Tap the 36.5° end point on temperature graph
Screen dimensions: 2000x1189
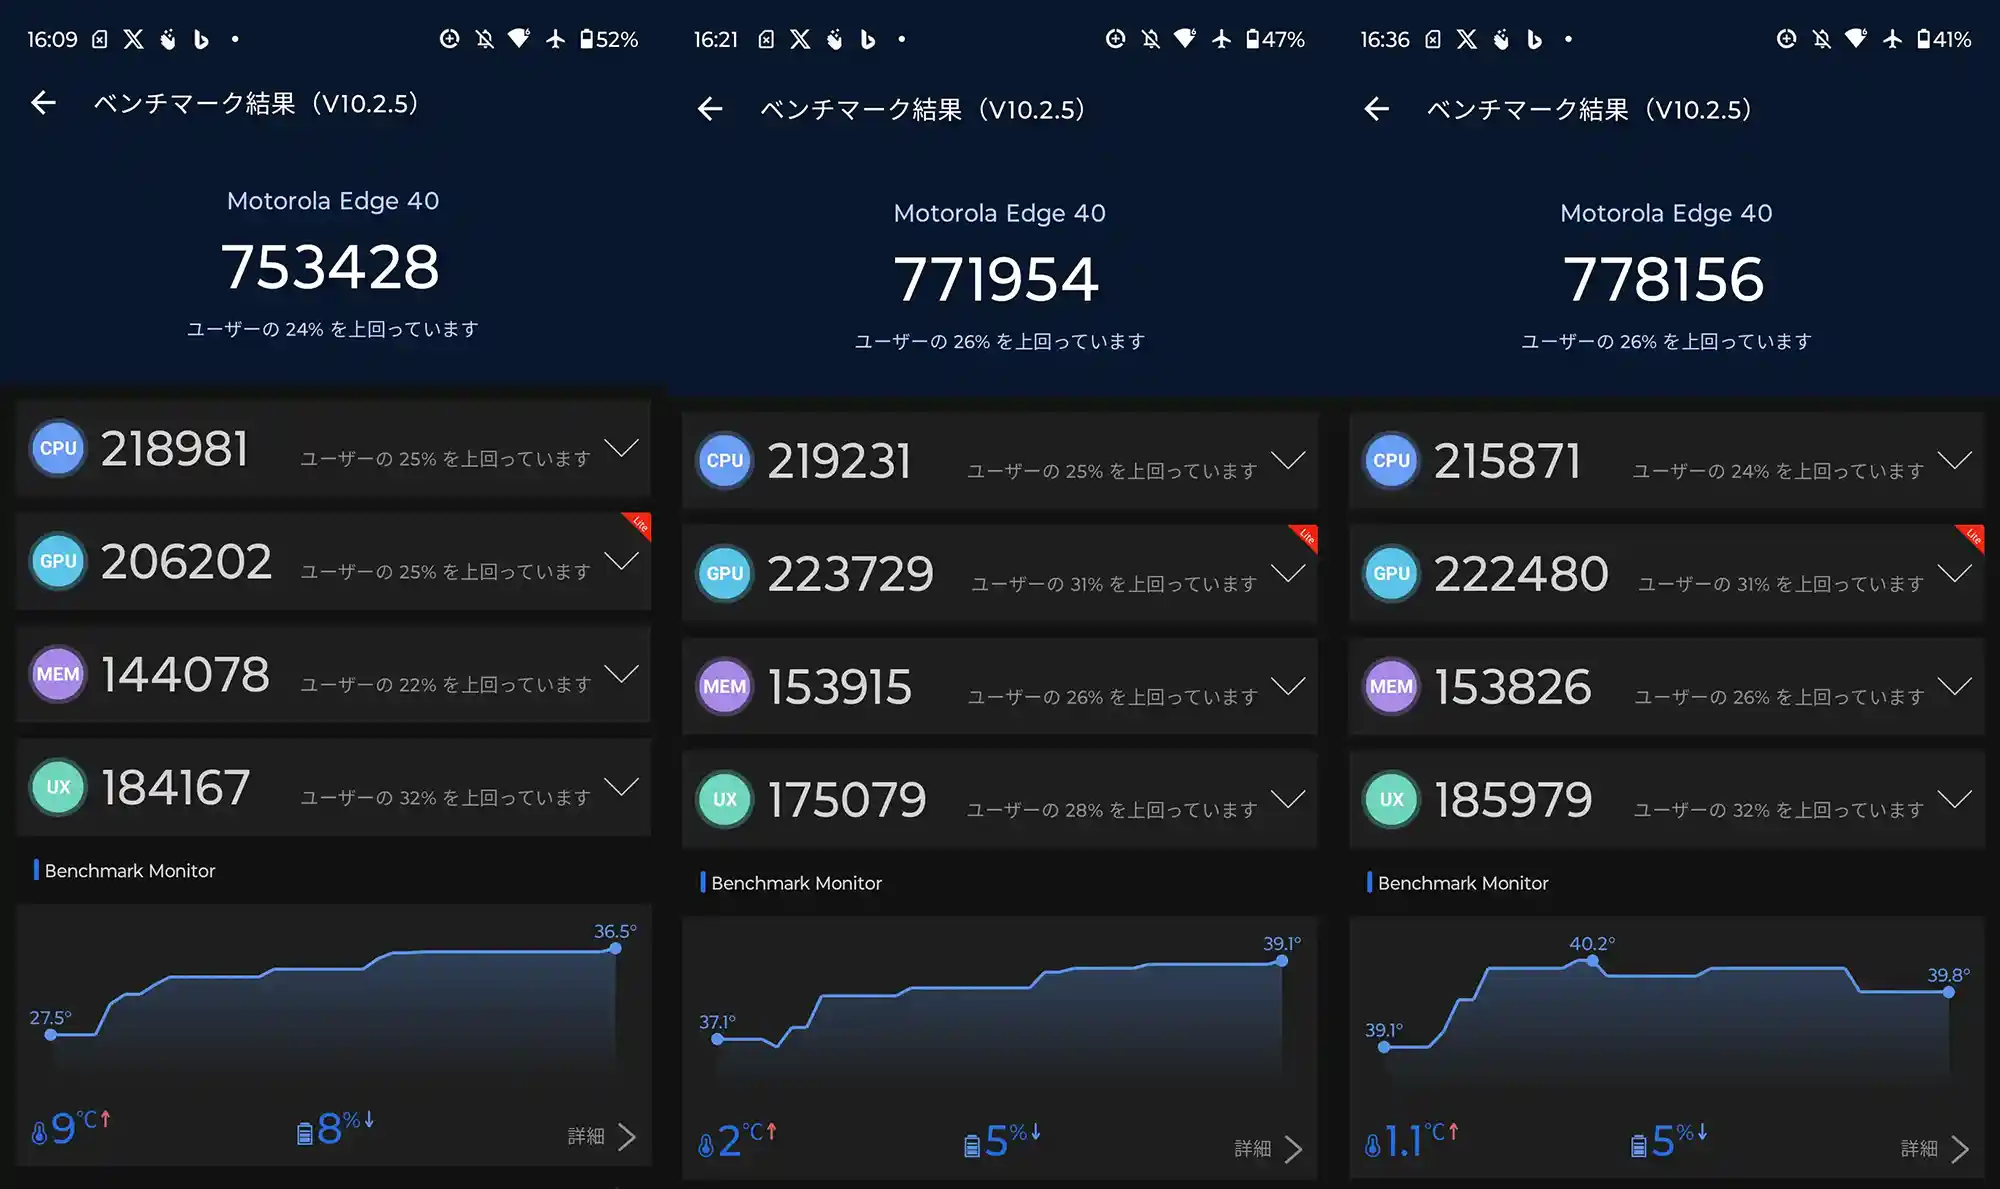615,948
